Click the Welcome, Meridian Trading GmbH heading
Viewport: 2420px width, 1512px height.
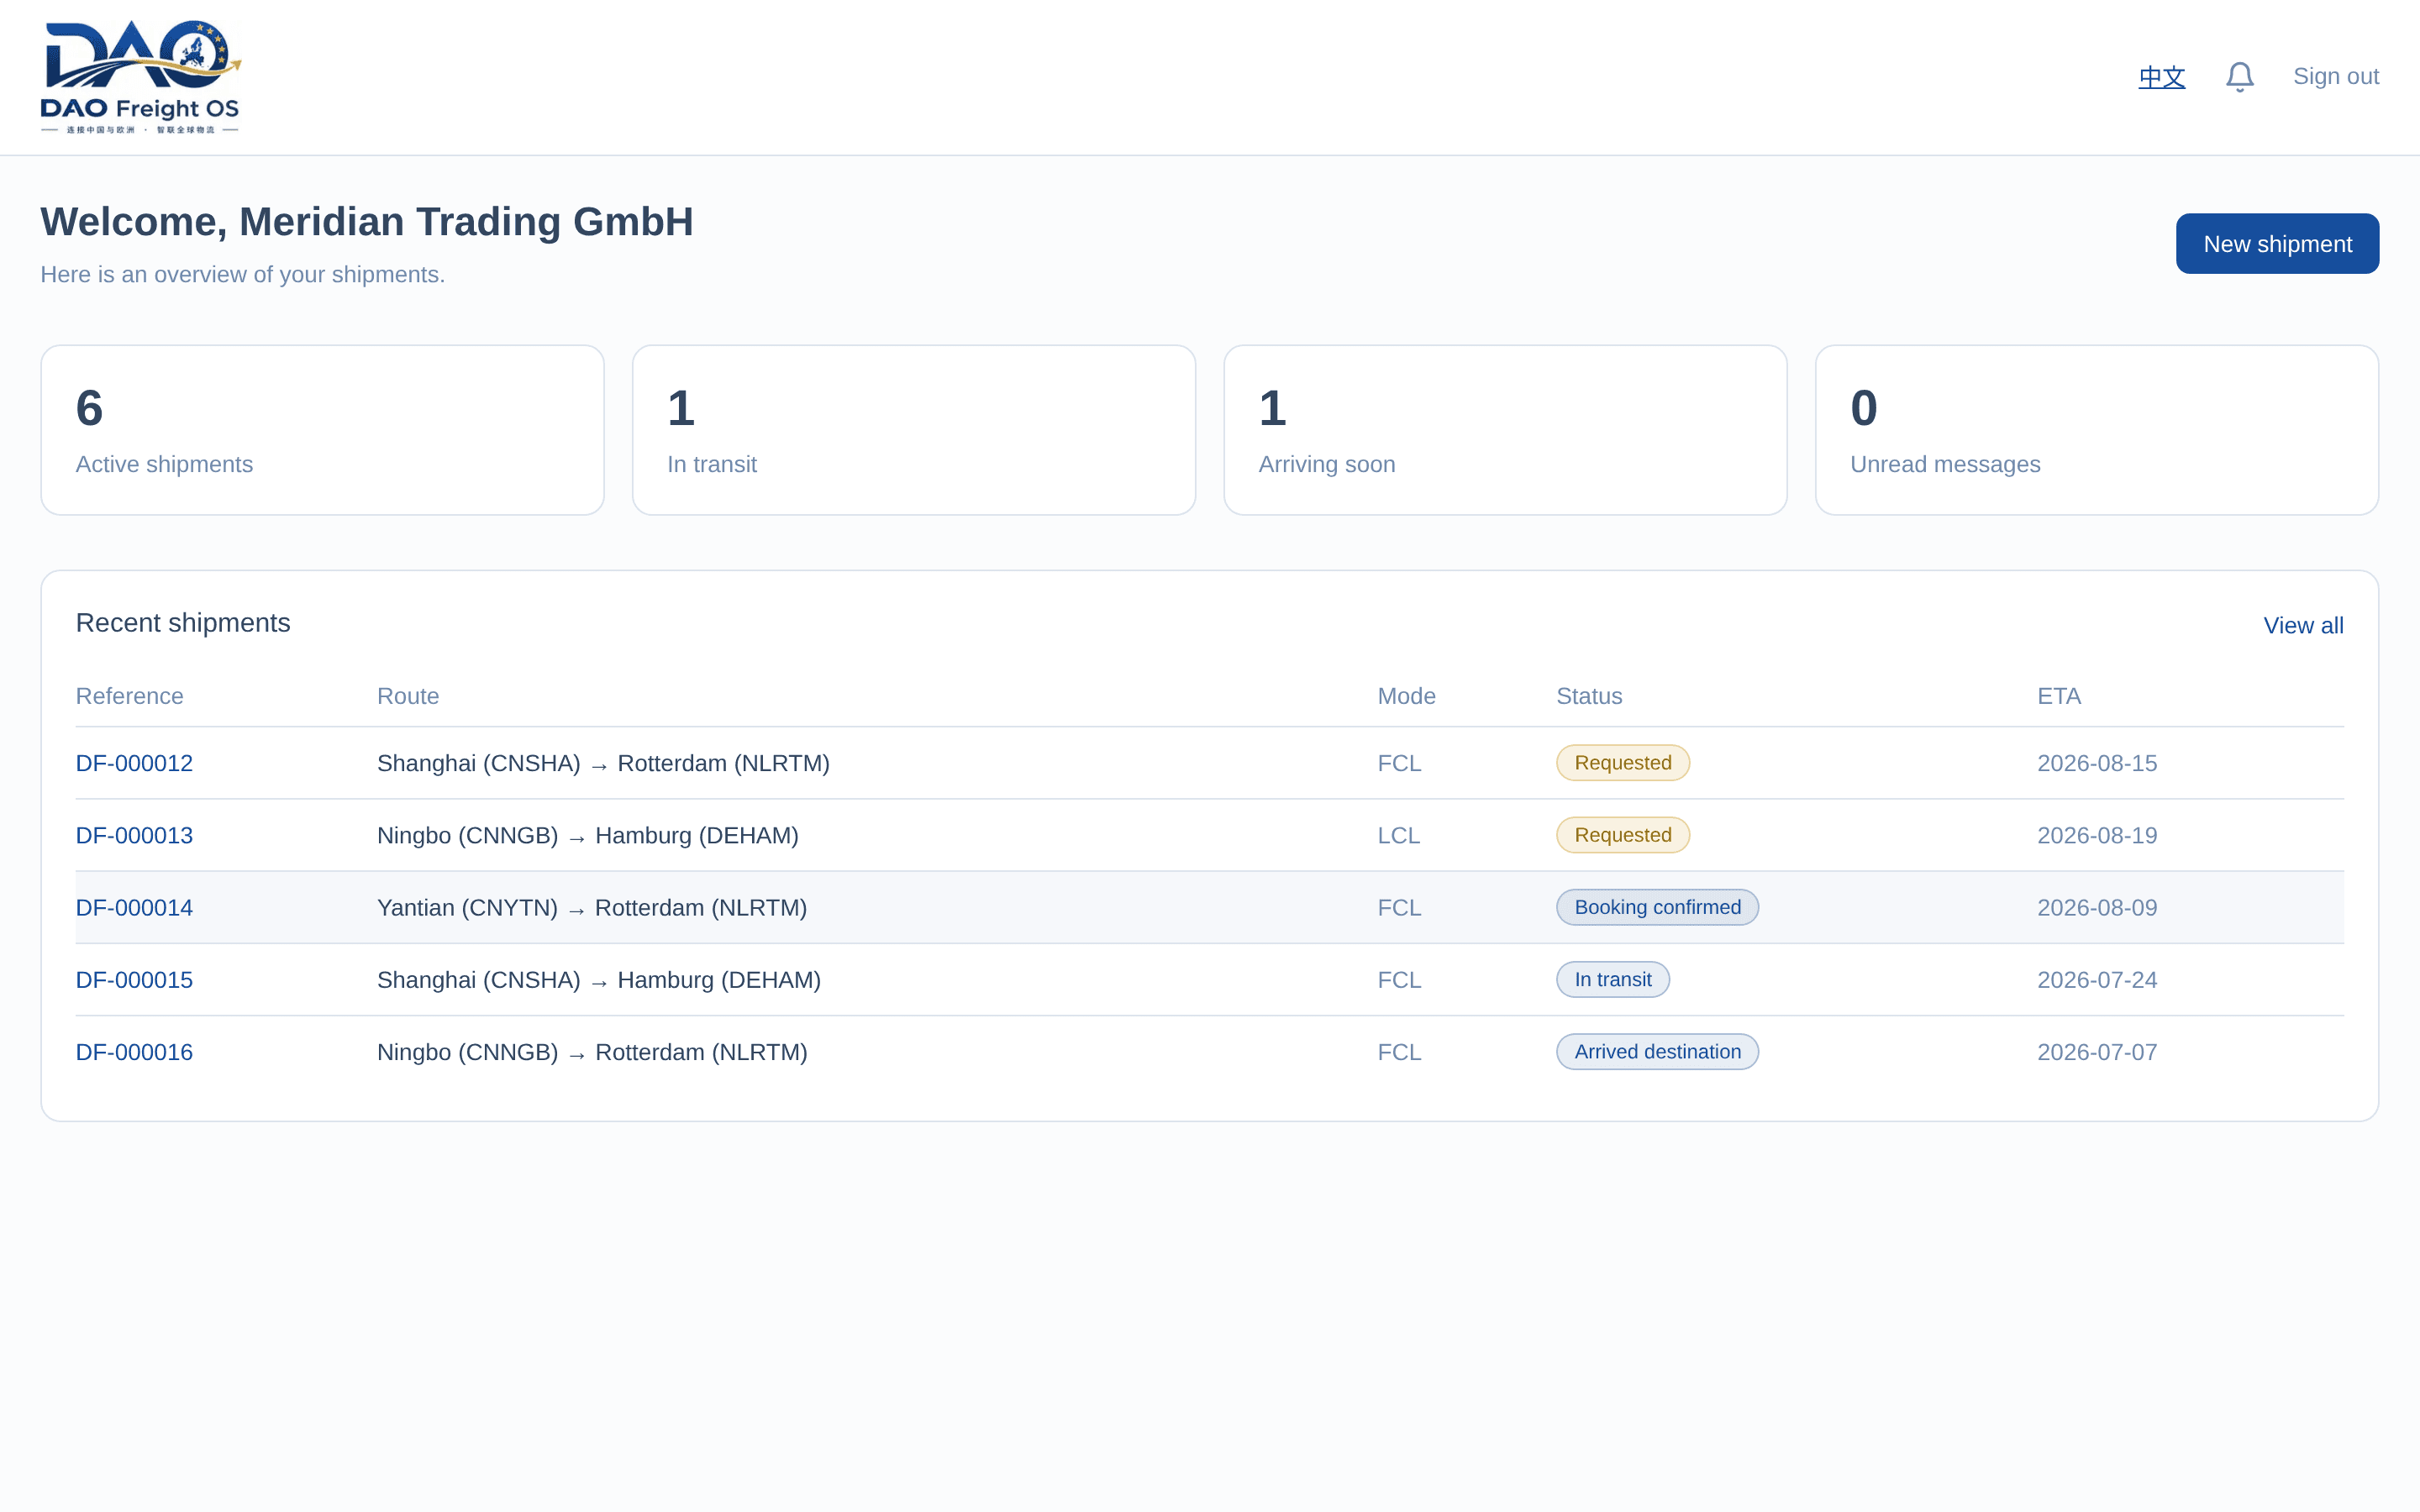(x=367, y=222)
